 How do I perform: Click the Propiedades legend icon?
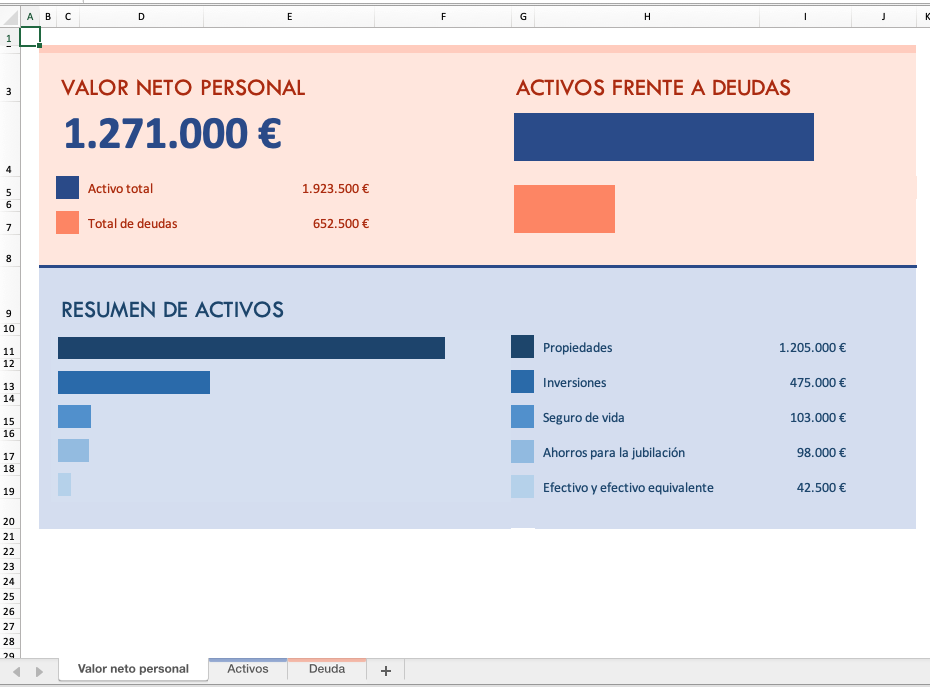pyautogui.click(x=521, y=347)
